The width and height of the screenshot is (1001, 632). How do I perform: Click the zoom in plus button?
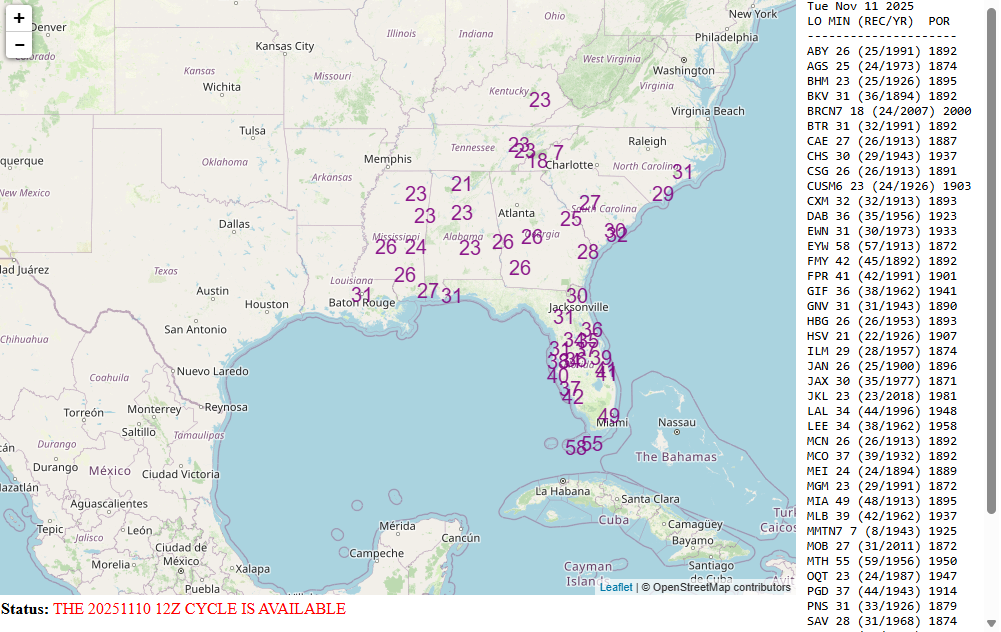point(19,18)
